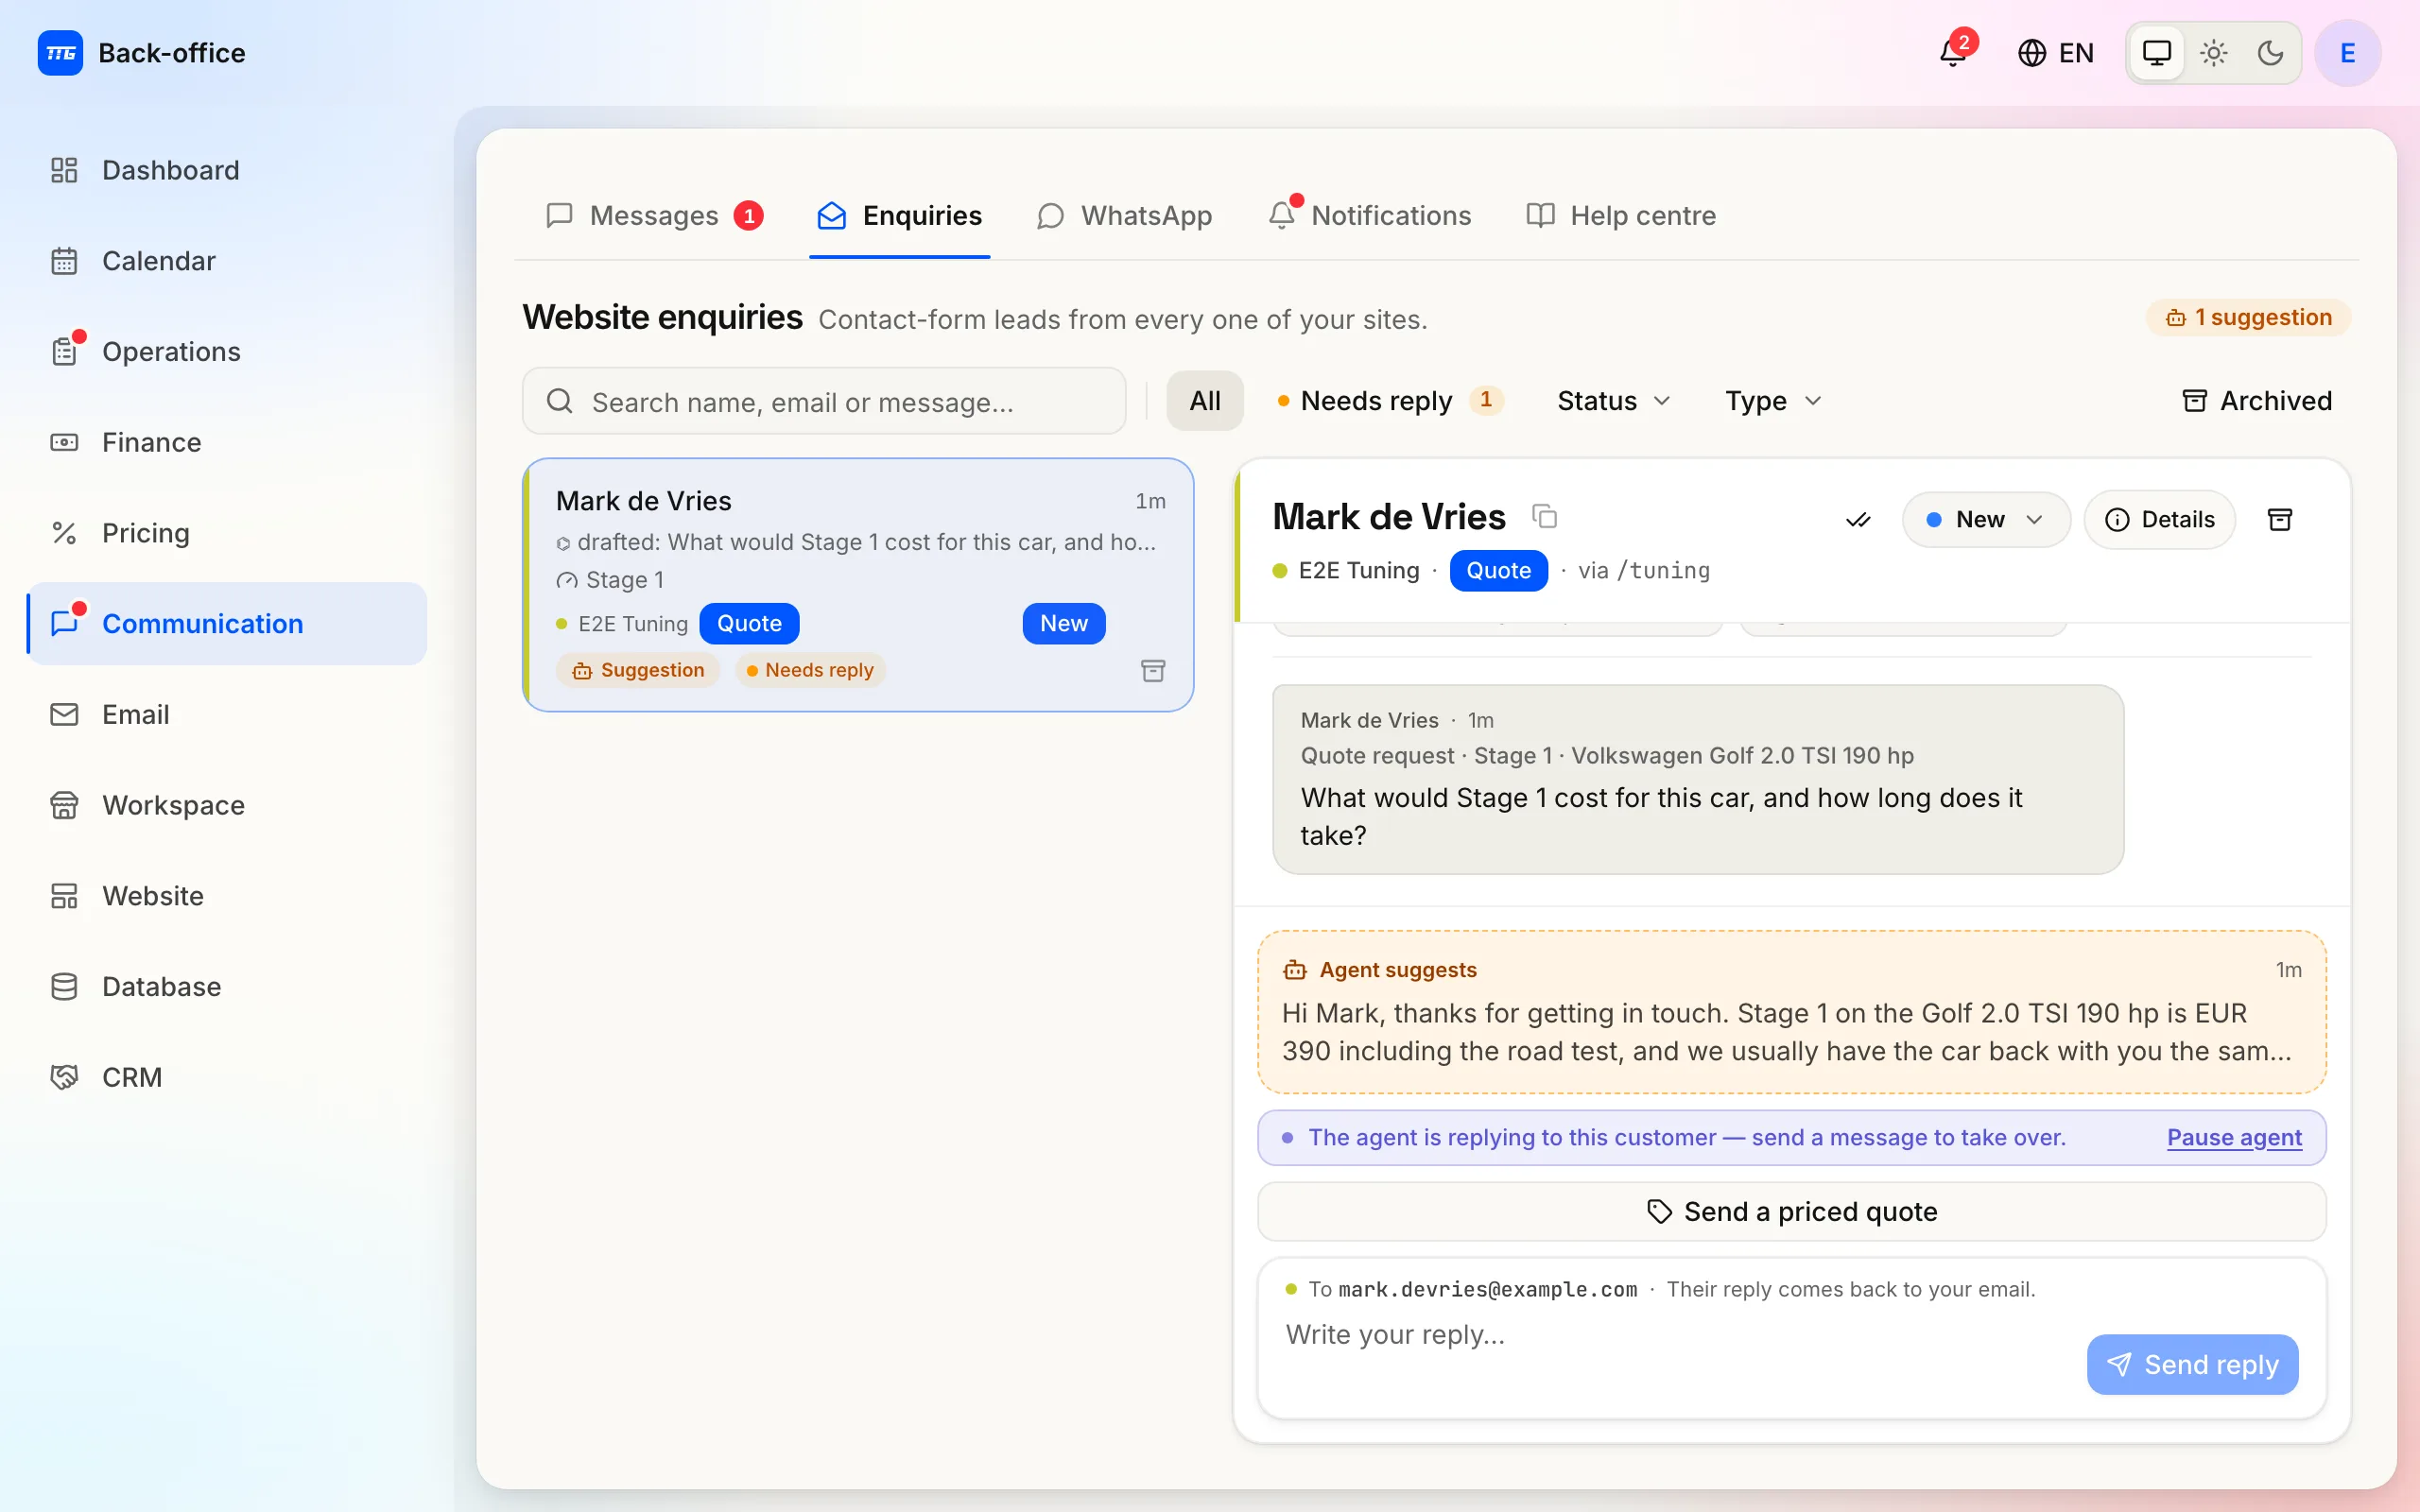
Task: Switch to the WhatsApp tab
Action: [x=1124, y=215]
